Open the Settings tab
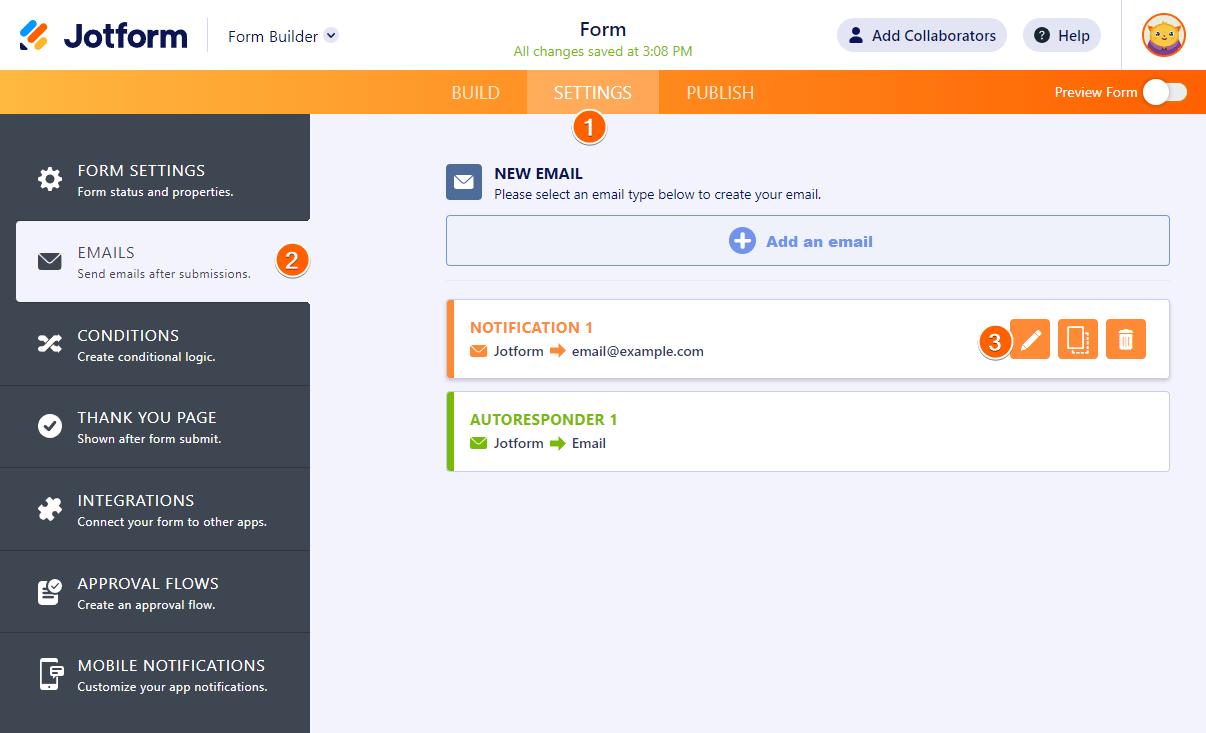This screenshot has width=1206, height=733. [592, 93]
